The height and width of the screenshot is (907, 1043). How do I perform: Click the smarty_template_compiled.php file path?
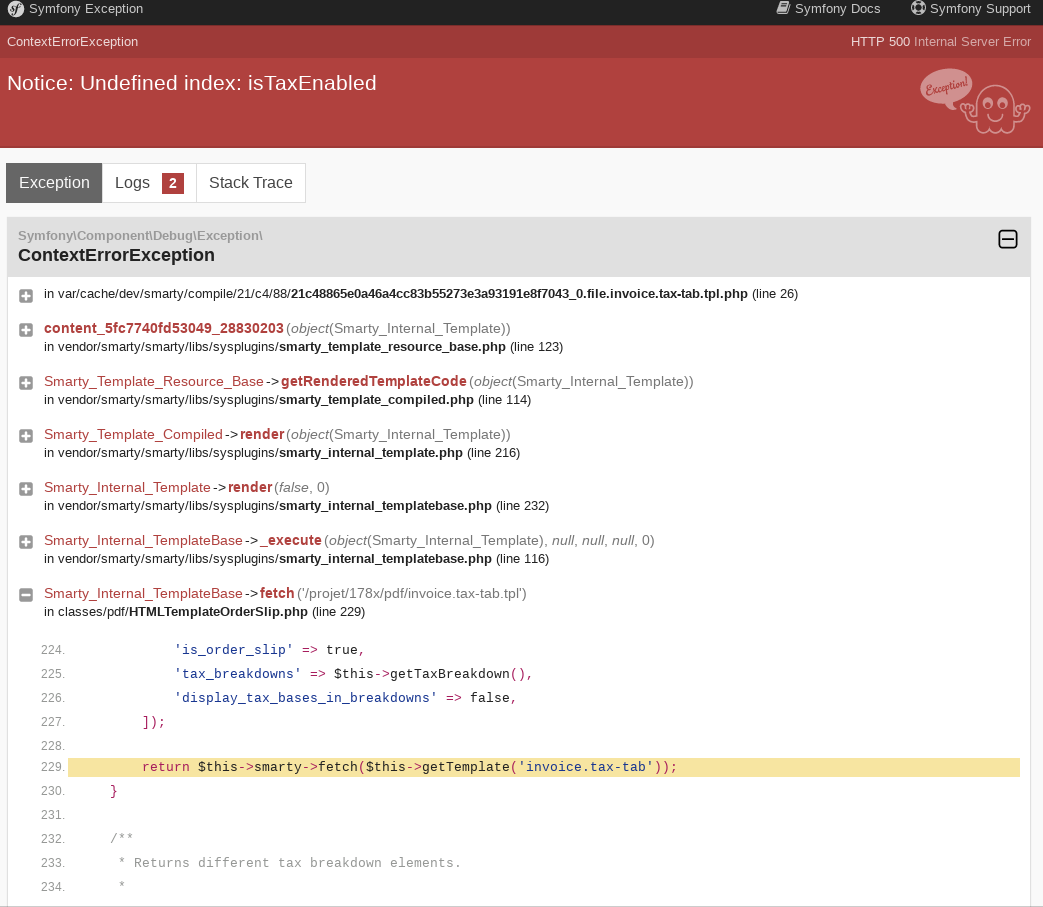tap(265, 400)
